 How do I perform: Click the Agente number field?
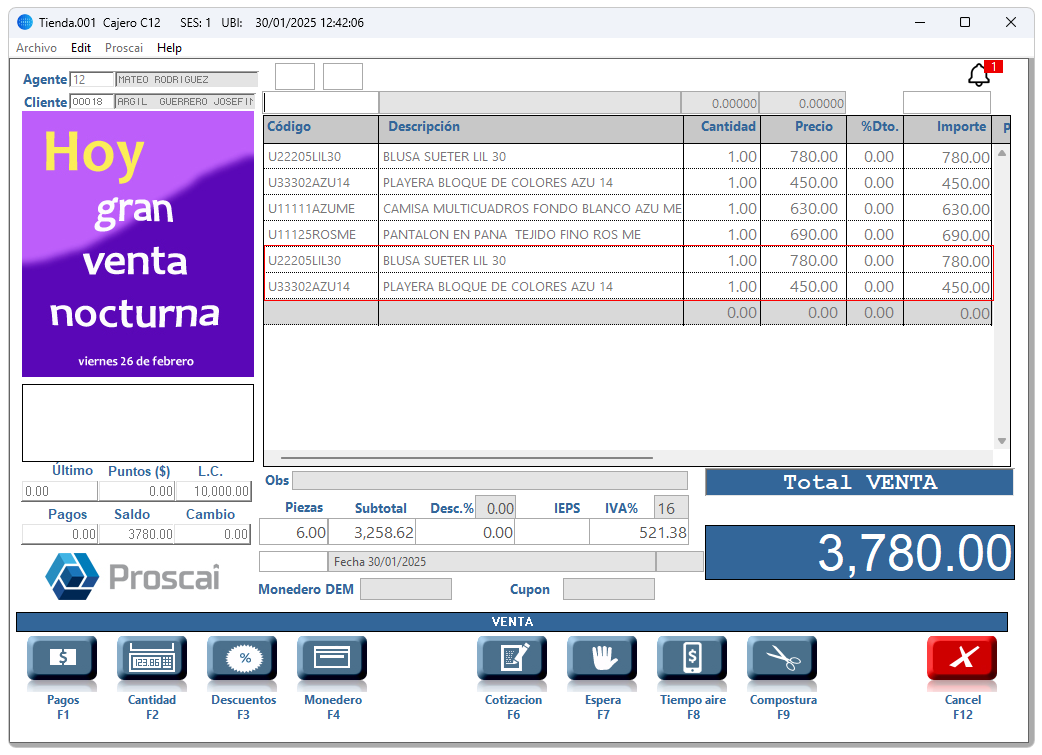tap(92, 80)
